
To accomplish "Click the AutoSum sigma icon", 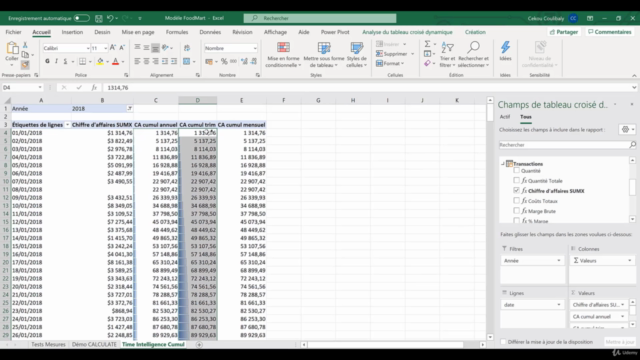I will coord(427,44).
